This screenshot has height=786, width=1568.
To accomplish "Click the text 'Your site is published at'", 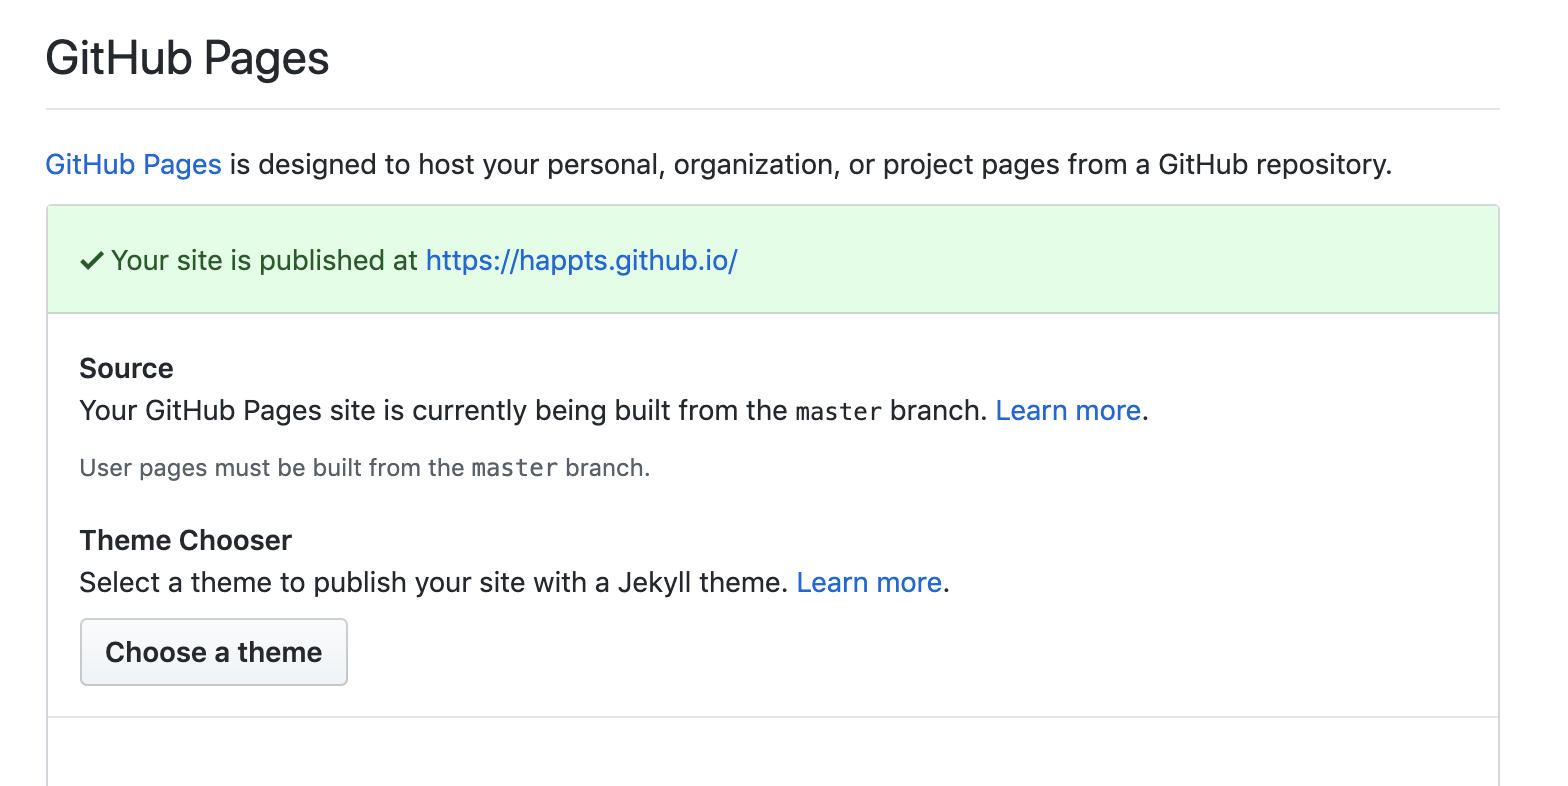I will (x=264, y=260).
